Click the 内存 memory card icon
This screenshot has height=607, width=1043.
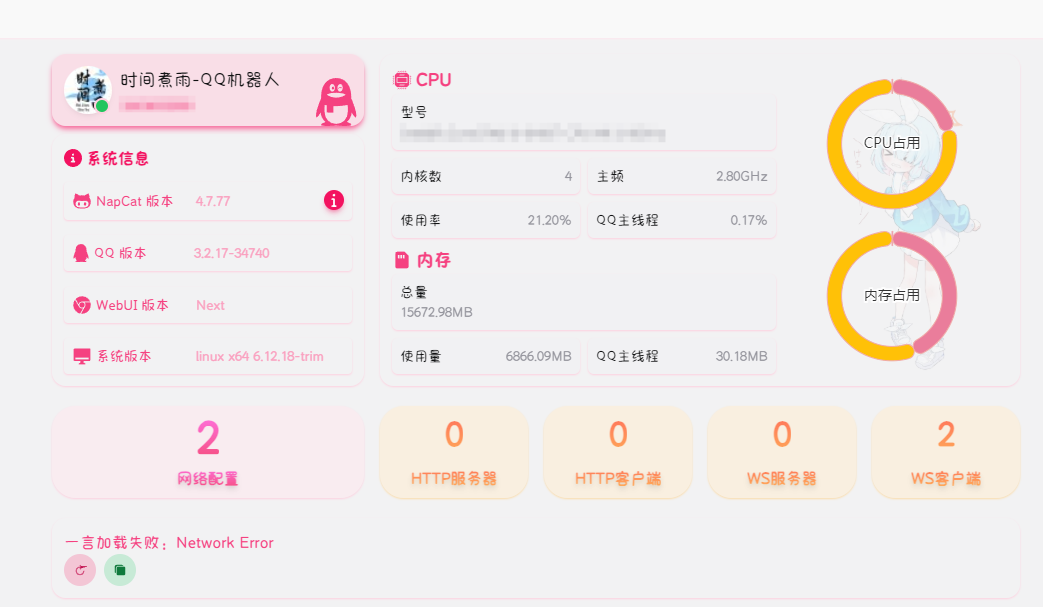pyautogui.click(x=402, y=260)
